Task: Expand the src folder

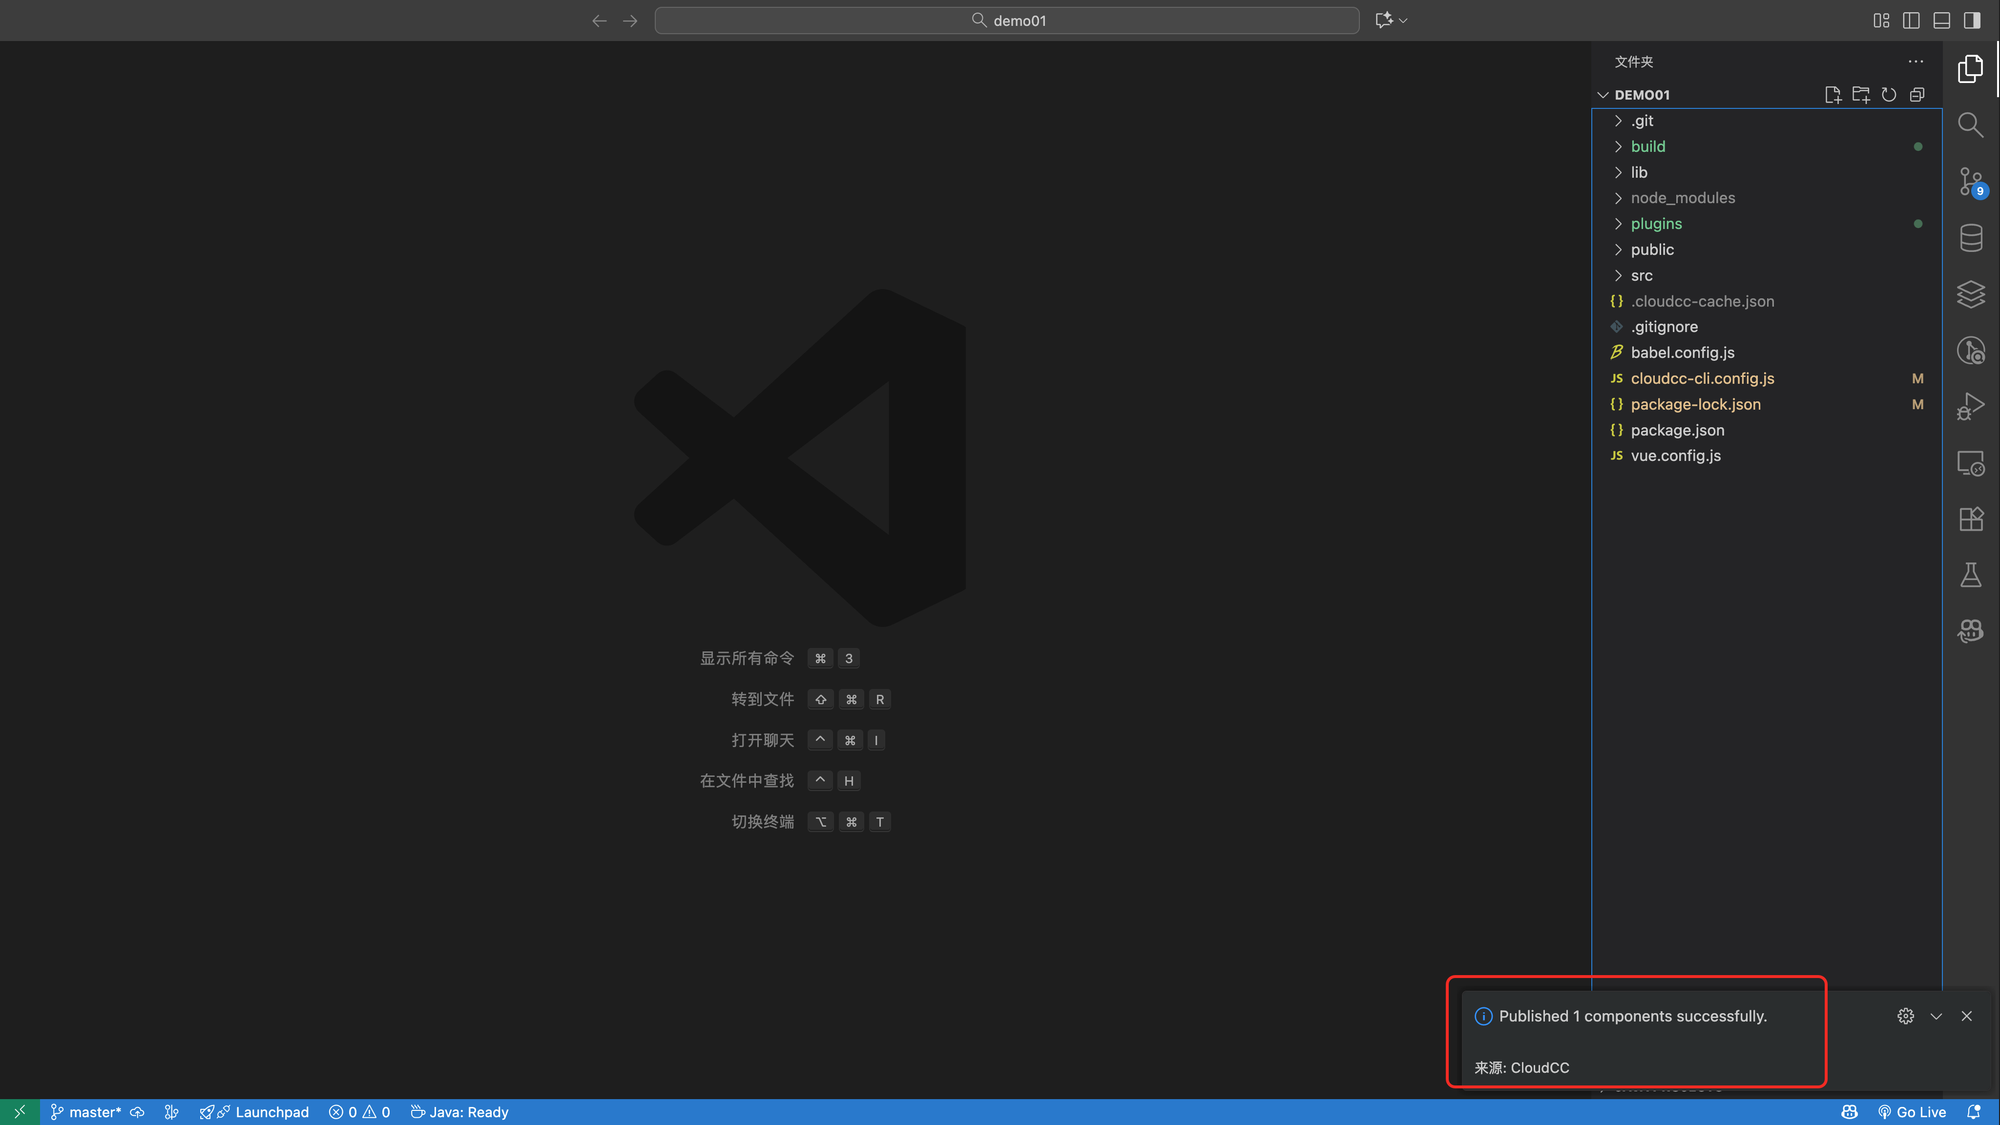Action: click(x=1641, y=276)
